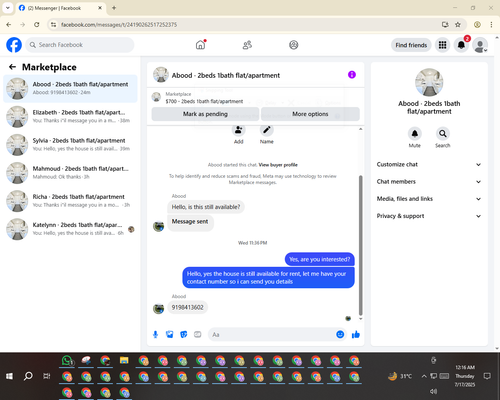This screenshot has height=400, width=500.
Task: Attach a photo using image icon
Action: 170,334
